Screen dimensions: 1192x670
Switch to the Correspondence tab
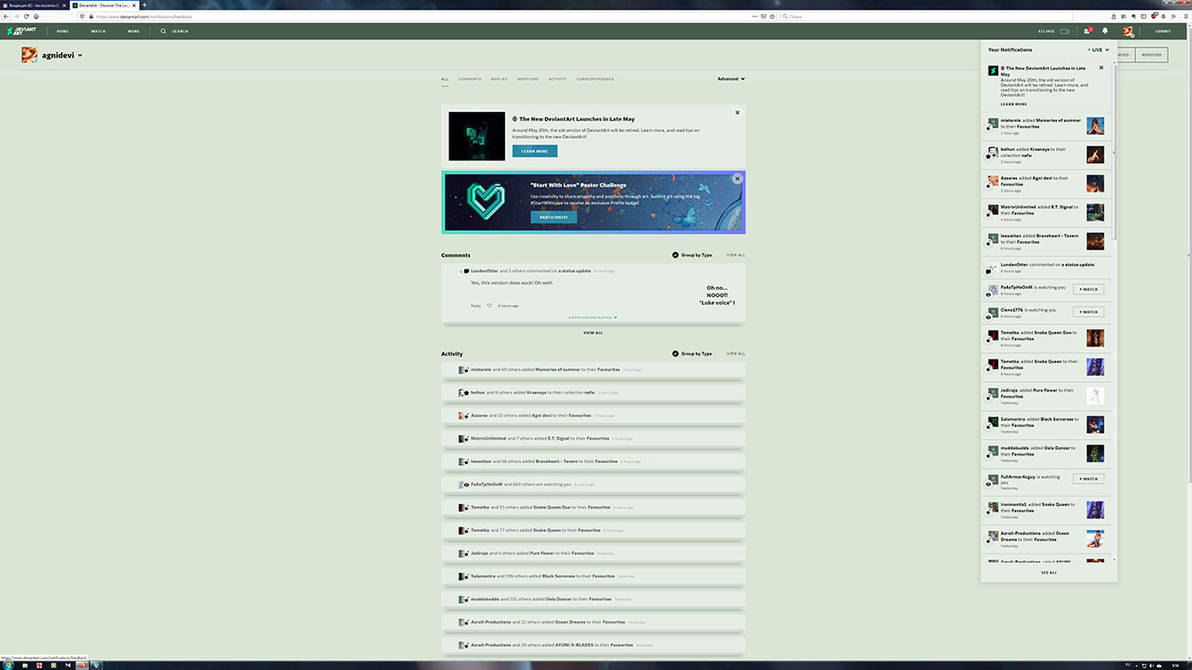click(595, 79)
